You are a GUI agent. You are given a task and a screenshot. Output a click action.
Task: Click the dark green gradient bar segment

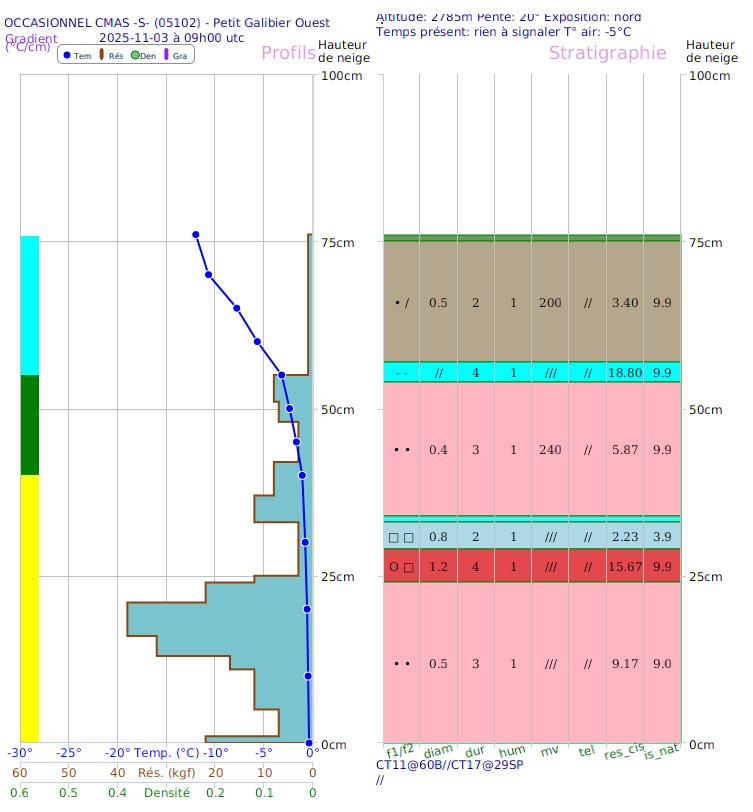click(30, 425)
